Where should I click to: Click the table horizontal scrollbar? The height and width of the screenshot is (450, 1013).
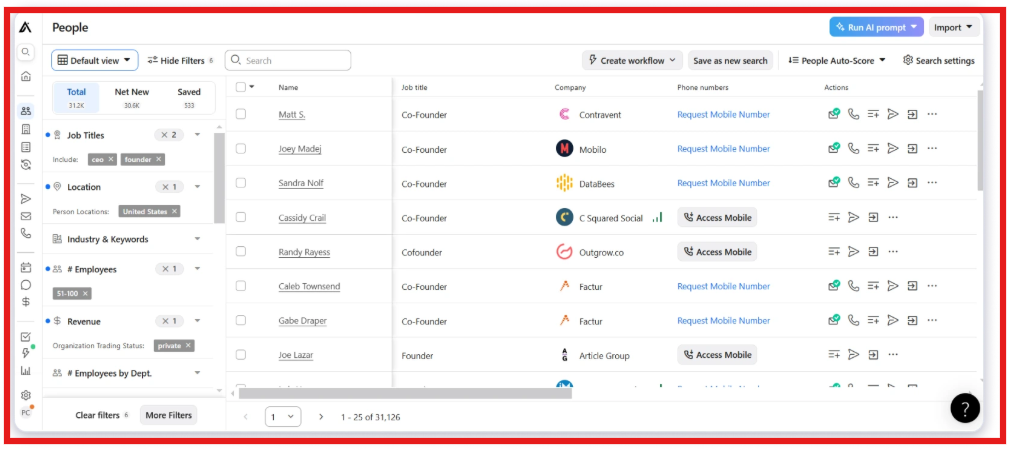405,393
